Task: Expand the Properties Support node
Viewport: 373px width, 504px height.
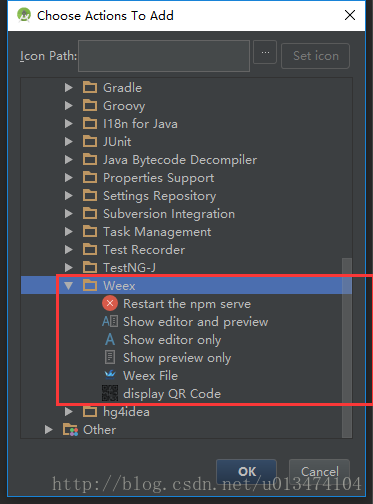Action: tap(69, 178)
